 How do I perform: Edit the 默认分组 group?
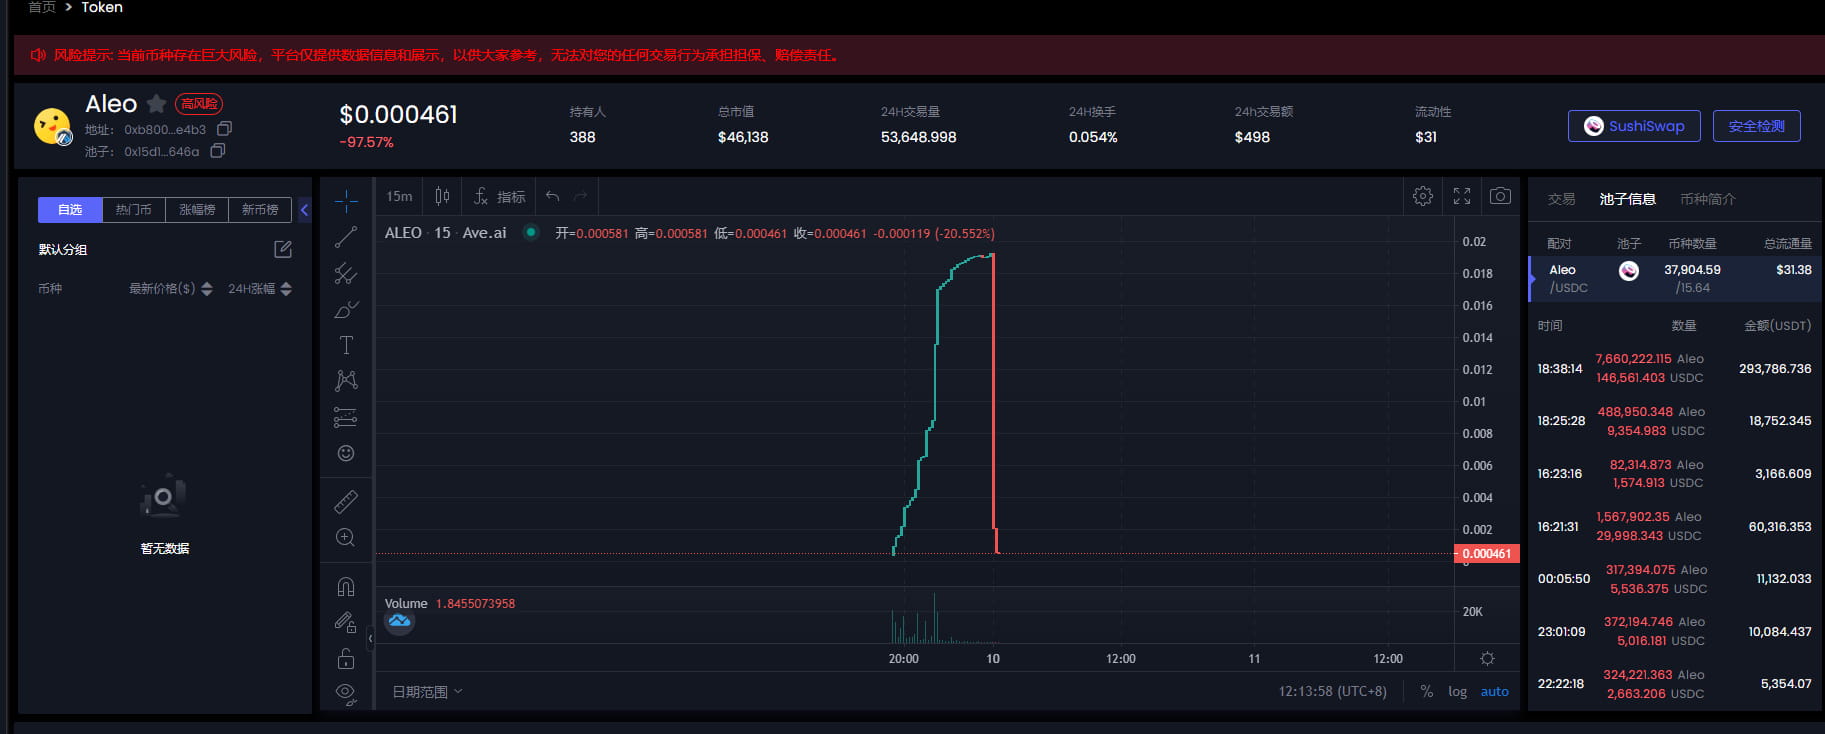point(283,249)
